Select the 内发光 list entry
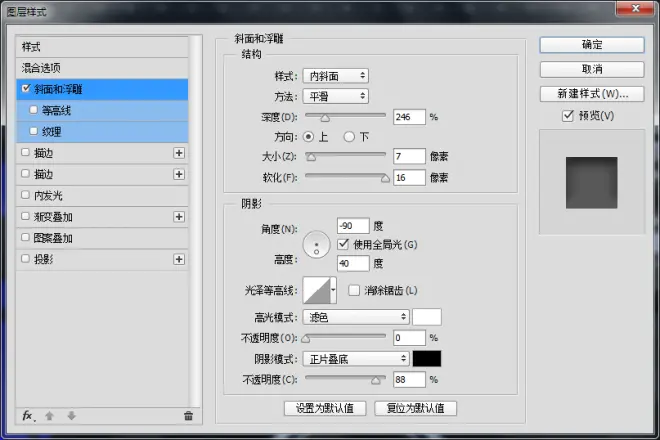Viewport: 660px width, 440px height. 102,195
